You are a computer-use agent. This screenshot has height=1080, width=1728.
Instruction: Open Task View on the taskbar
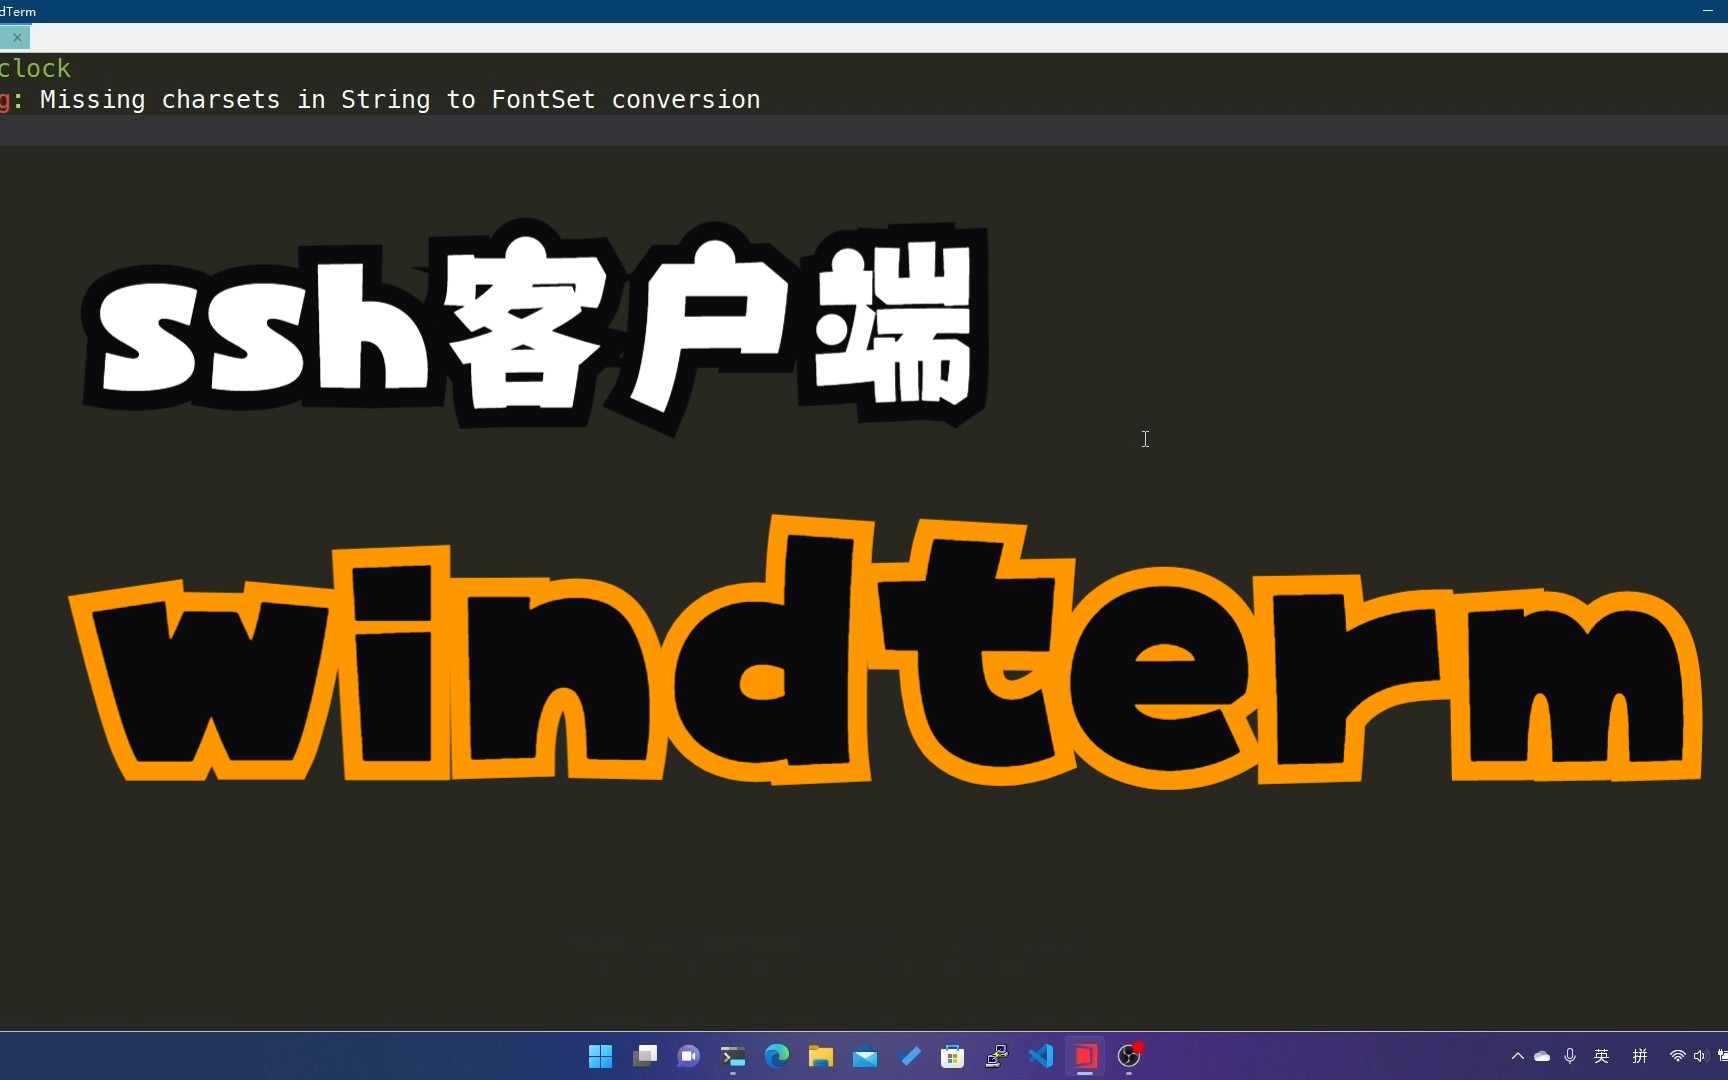pyautogui.click(x=645, y=1056)
